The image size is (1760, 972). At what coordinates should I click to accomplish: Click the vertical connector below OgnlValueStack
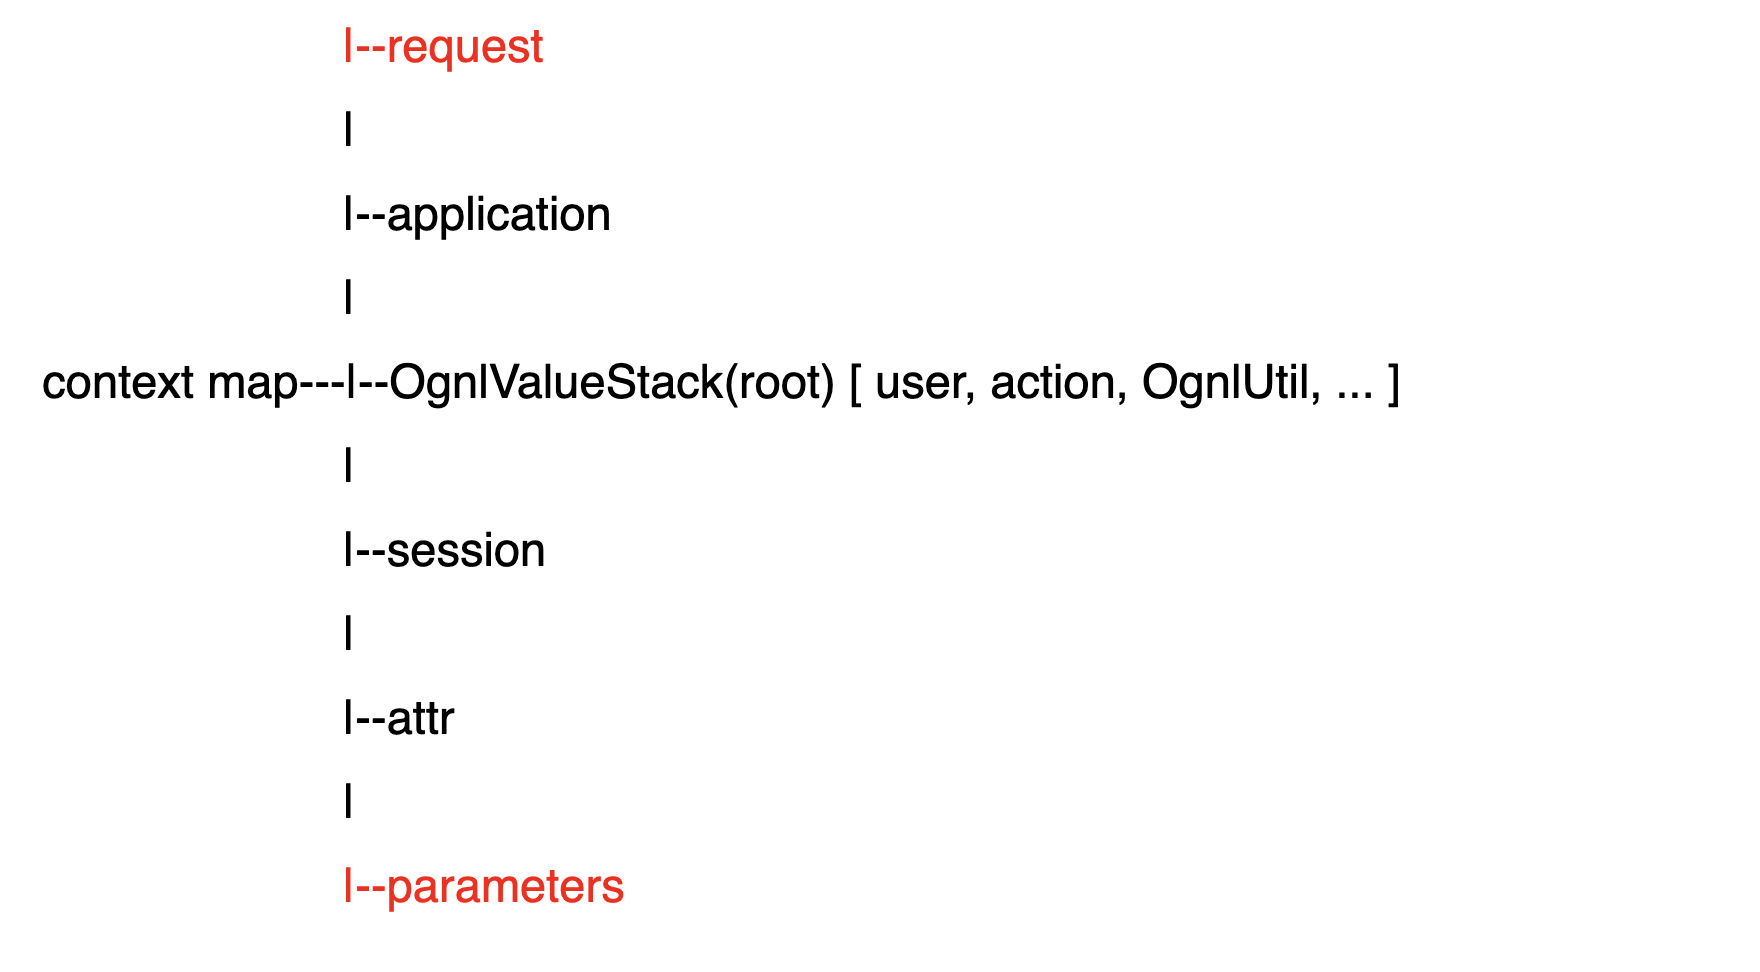tap(348, 465)
